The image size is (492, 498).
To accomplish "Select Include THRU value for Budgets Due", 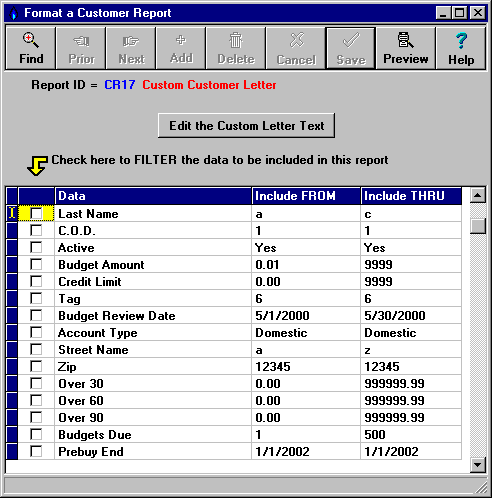I will point(411,435).
